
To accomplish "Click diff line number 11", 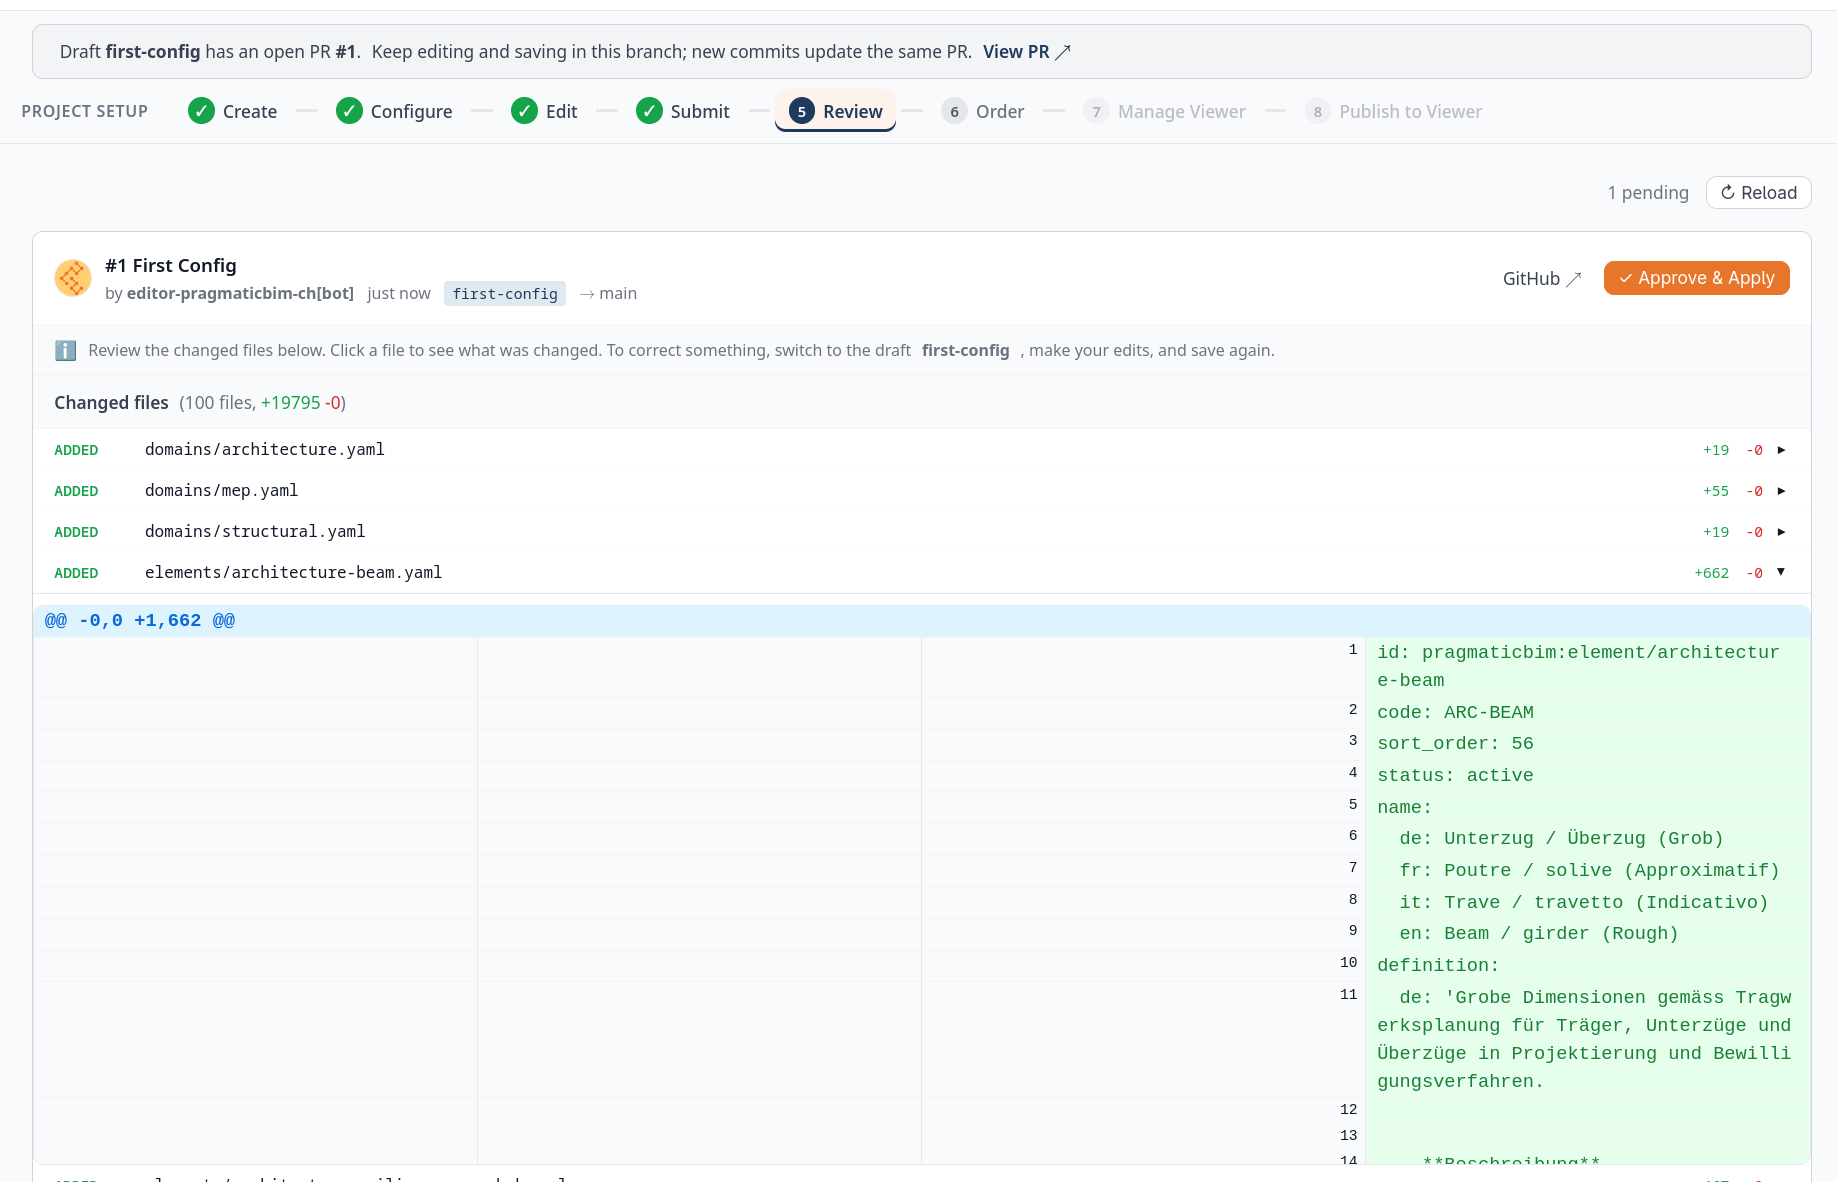I will click(x=1348, y=995).
